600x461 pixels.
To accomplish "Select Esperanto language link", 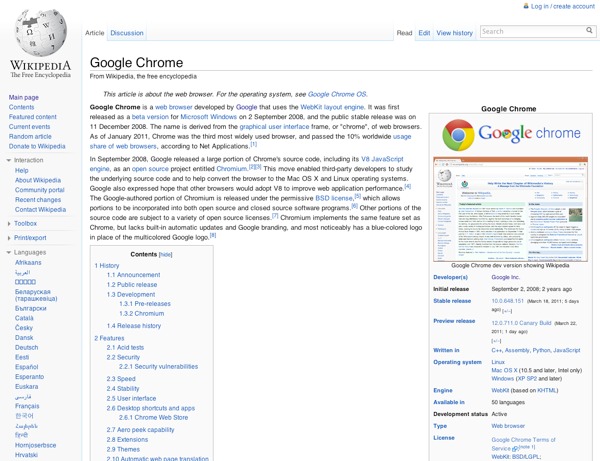I will click(x=29, y=377).
